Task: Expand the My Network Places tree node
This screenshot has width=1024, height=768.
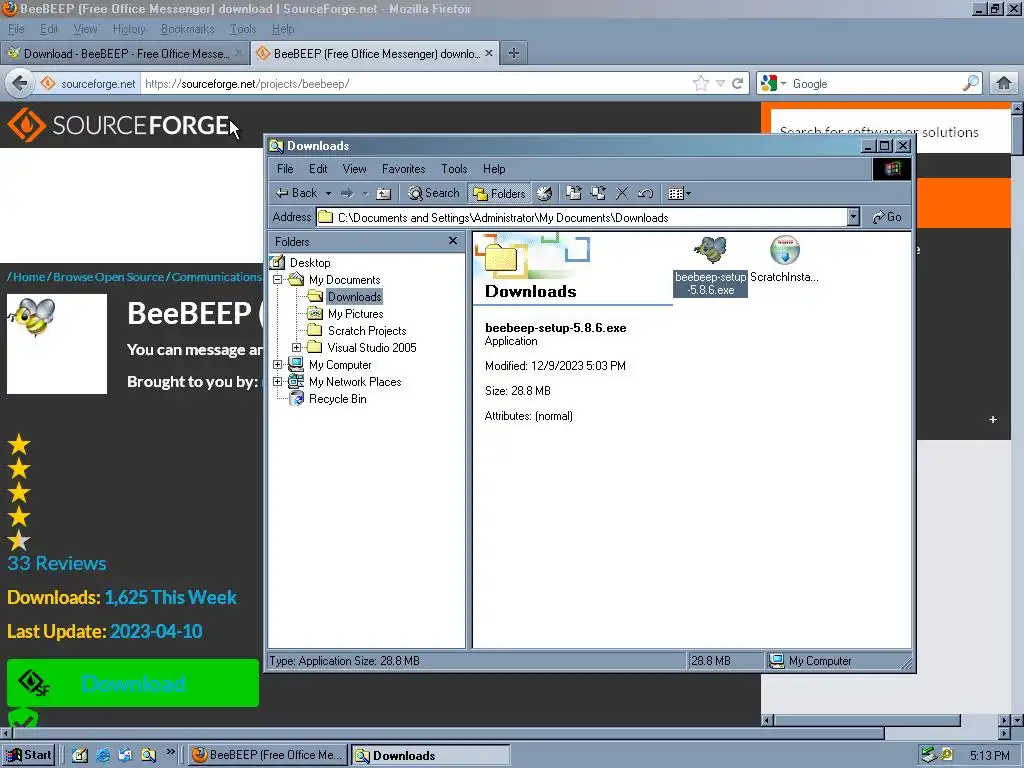Action: pos(278,381)
